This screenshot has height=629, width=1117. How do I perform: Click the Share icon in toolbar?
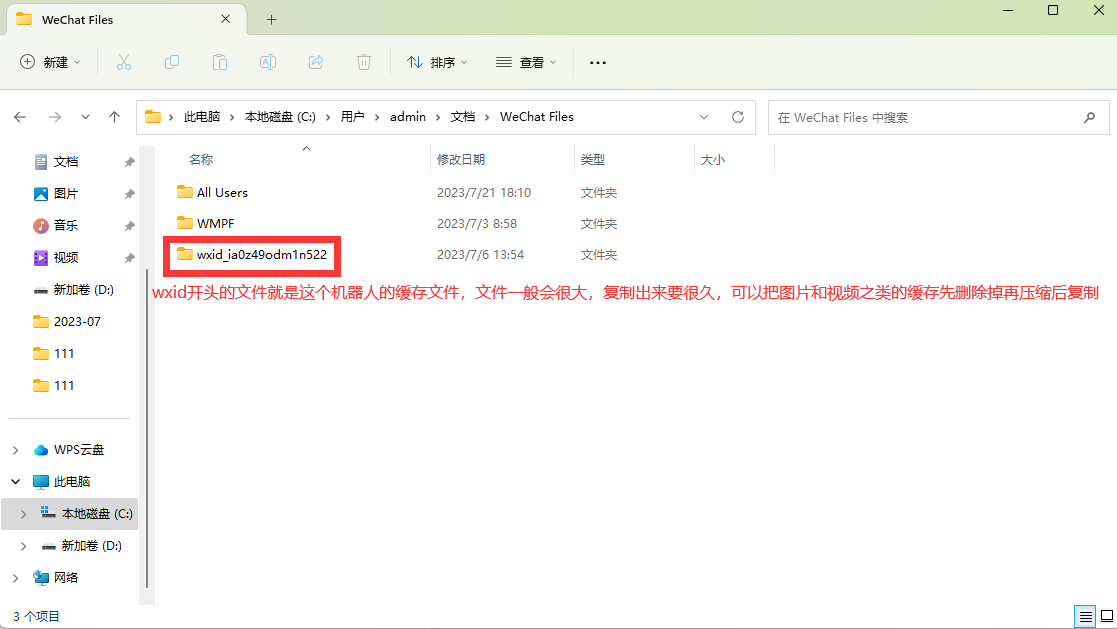(316, 62)
